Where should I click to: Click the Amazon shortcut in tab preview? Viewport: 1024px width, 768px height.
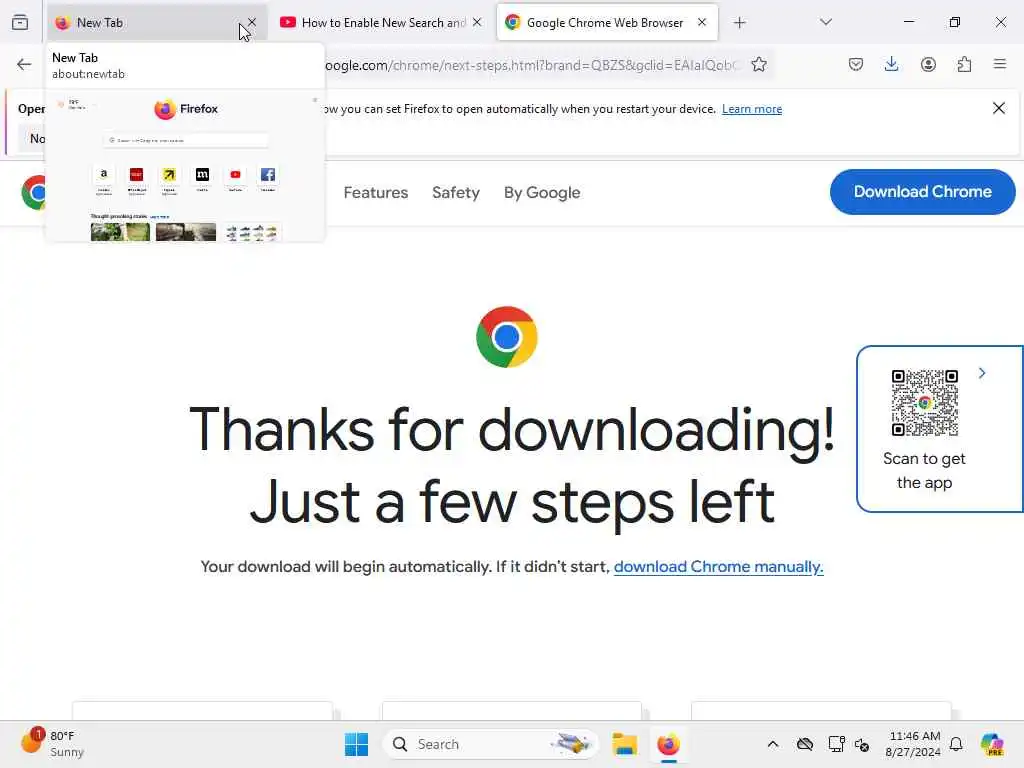click(104, 178)
